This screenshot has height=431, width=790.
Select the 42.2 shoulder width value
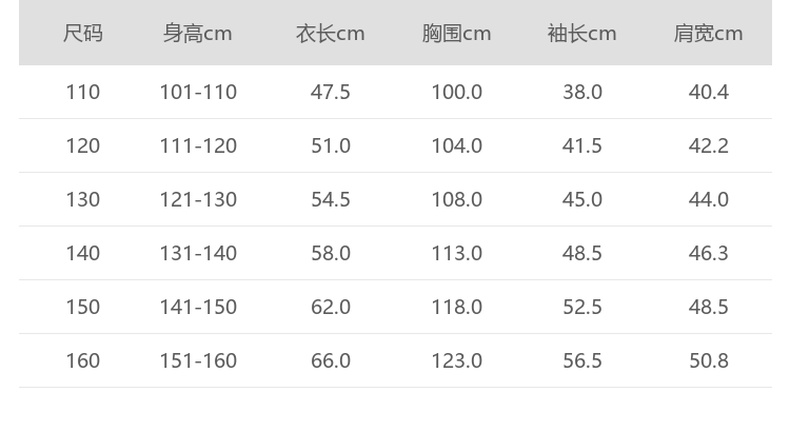click(x=708, y=146)
